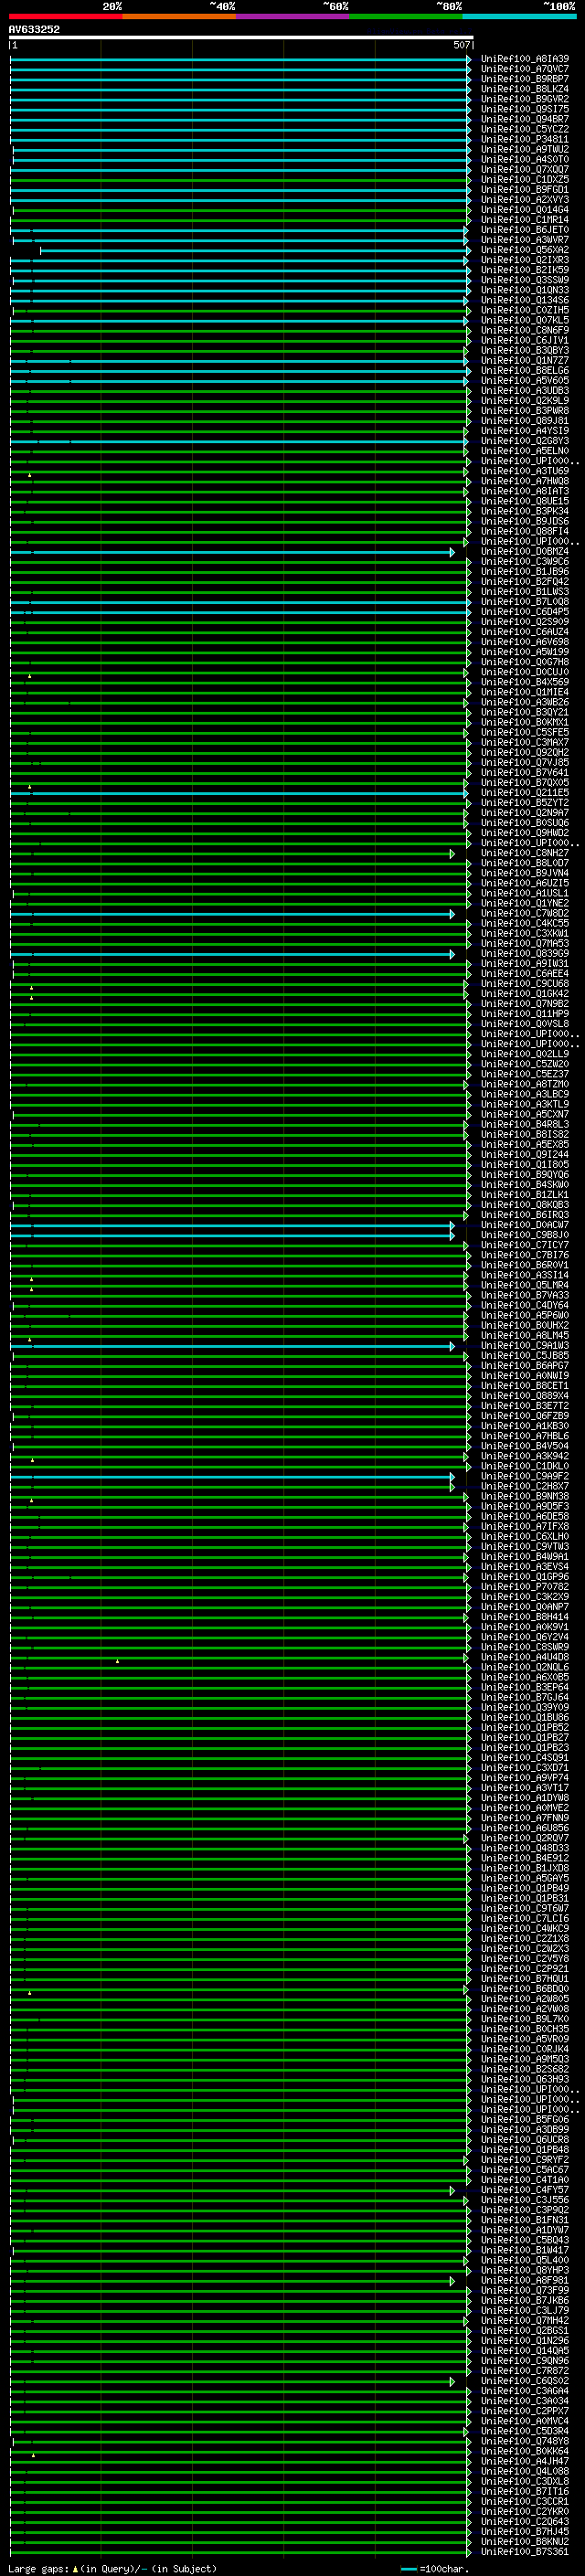Click the cyan alignment bar for UniRef100_A8IA39
Screen dimensions: 585x2576
tap(240, 60)
